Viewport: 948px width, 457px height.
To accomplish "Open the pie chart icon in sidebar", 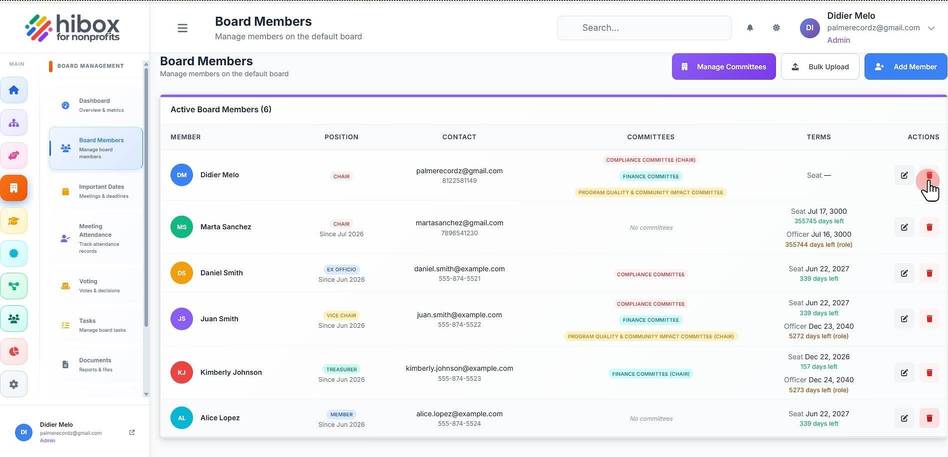I will click(14, 351).
